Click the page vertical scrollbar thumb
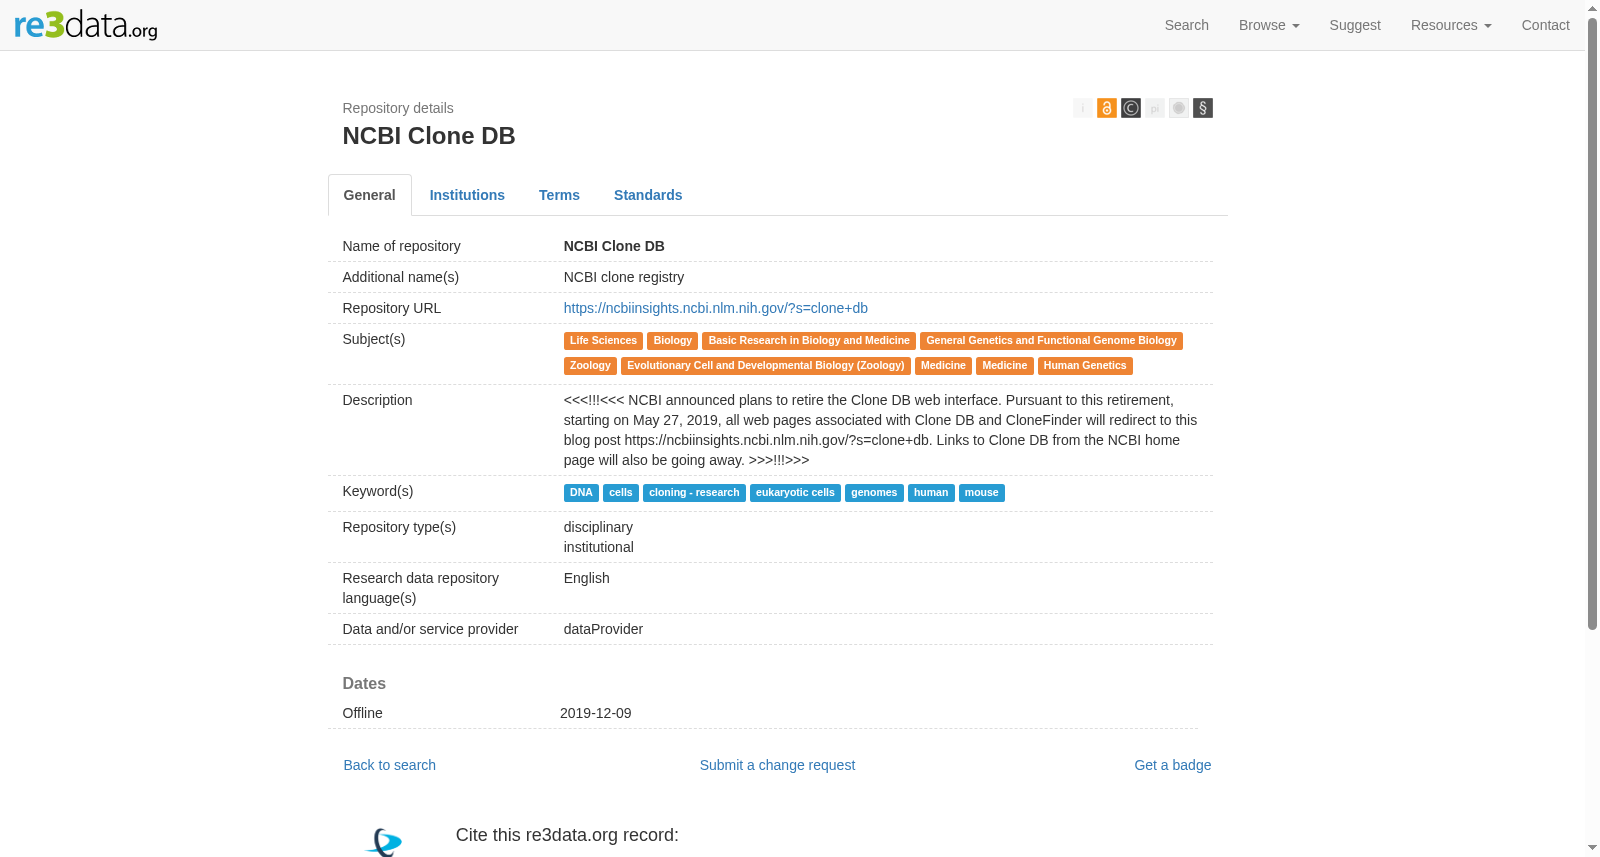 (1592, 324)
